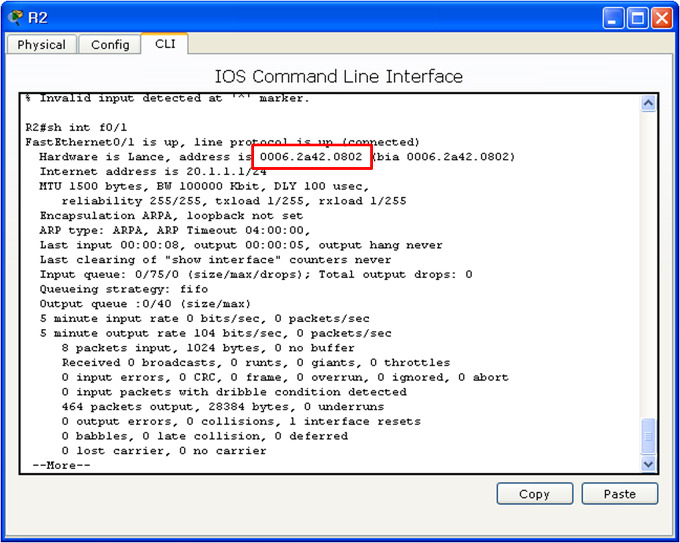Click 'ARP type: ARPA, ARP Timeout' line
The width and height of the screenshot is (680, 543).
click(x=175, y=230)
